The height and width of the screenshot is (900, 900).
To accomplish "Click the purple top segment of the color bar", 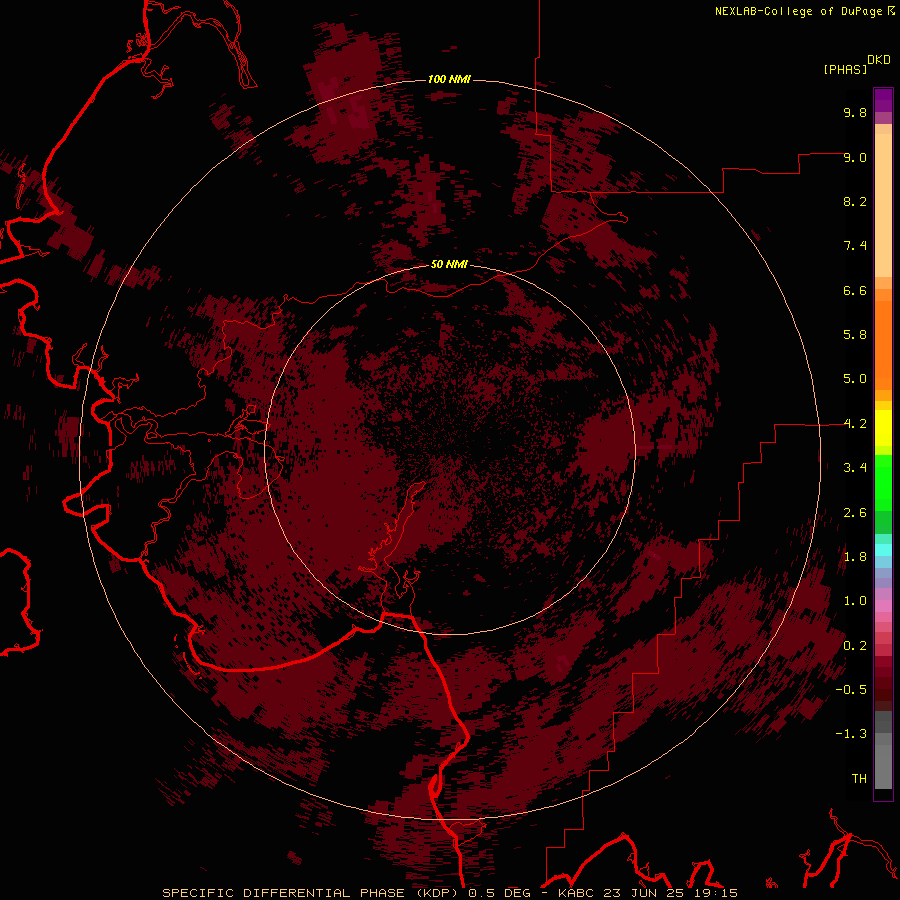I will click(x=883, y=100).
